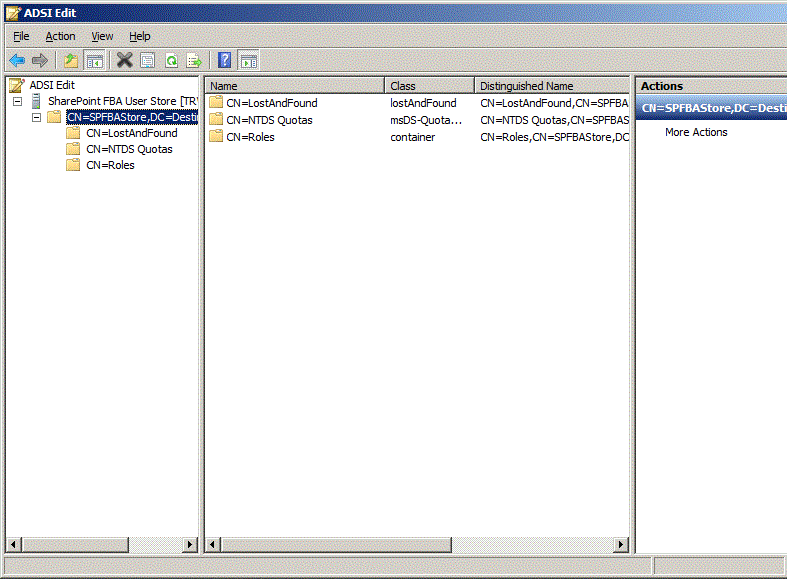Click list pane scrollbar right arrow
787x579 pixels.
(621, 544)
